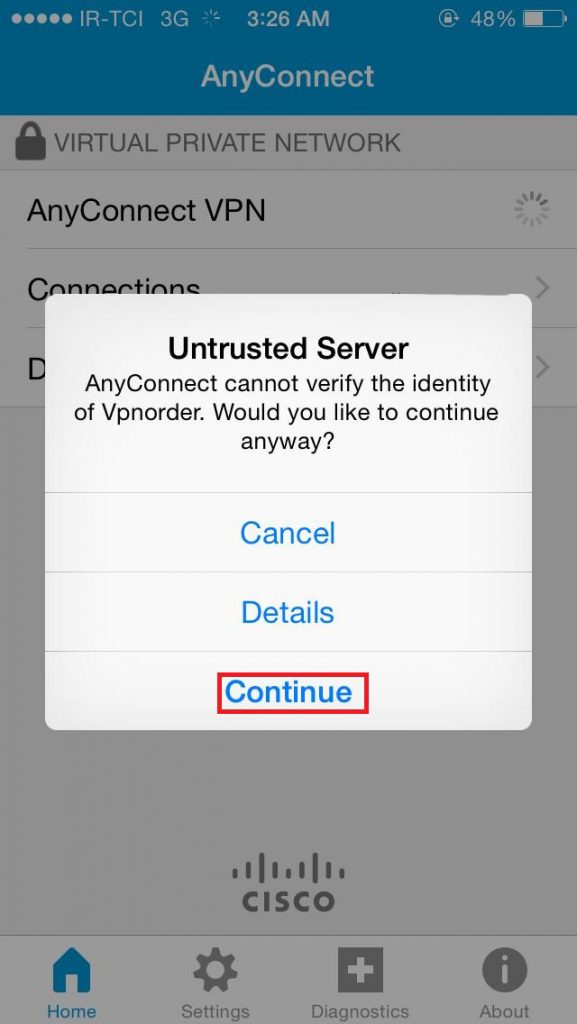Expand the Connections row chevron

(542, 287)
